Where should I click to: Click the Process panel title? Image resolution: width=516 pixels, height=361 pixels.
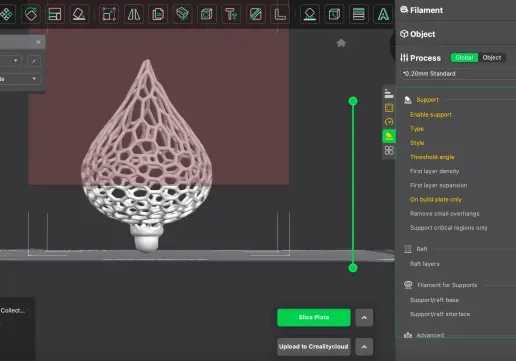click(x=425, y=58)
